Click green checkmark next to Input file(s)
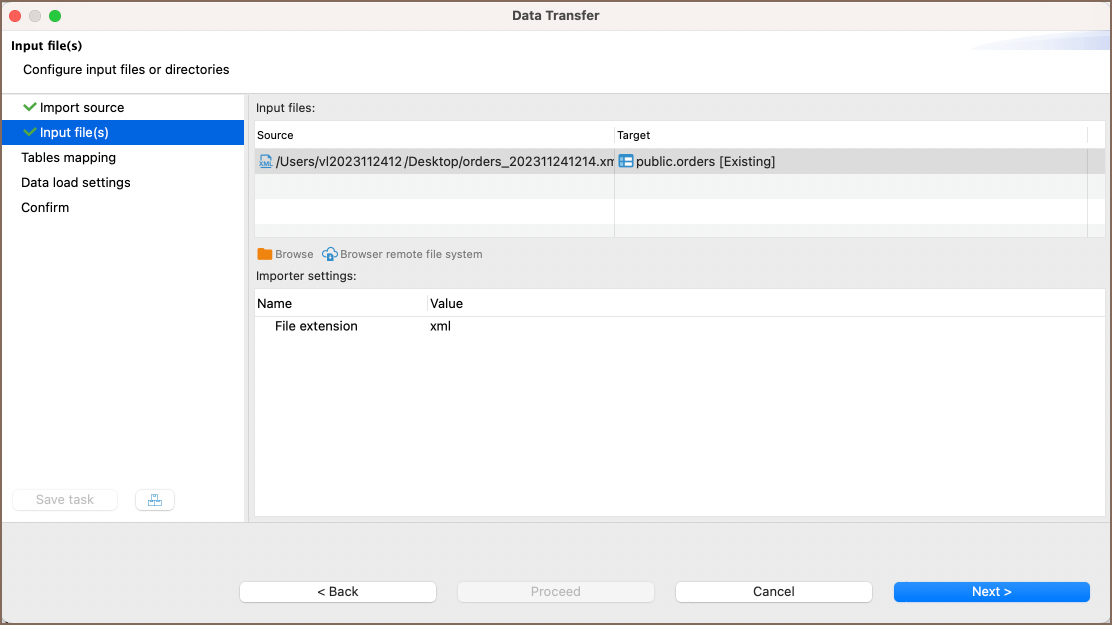Image resolution: width=1112 pixels, height=625 pixels. pos(29,132)
